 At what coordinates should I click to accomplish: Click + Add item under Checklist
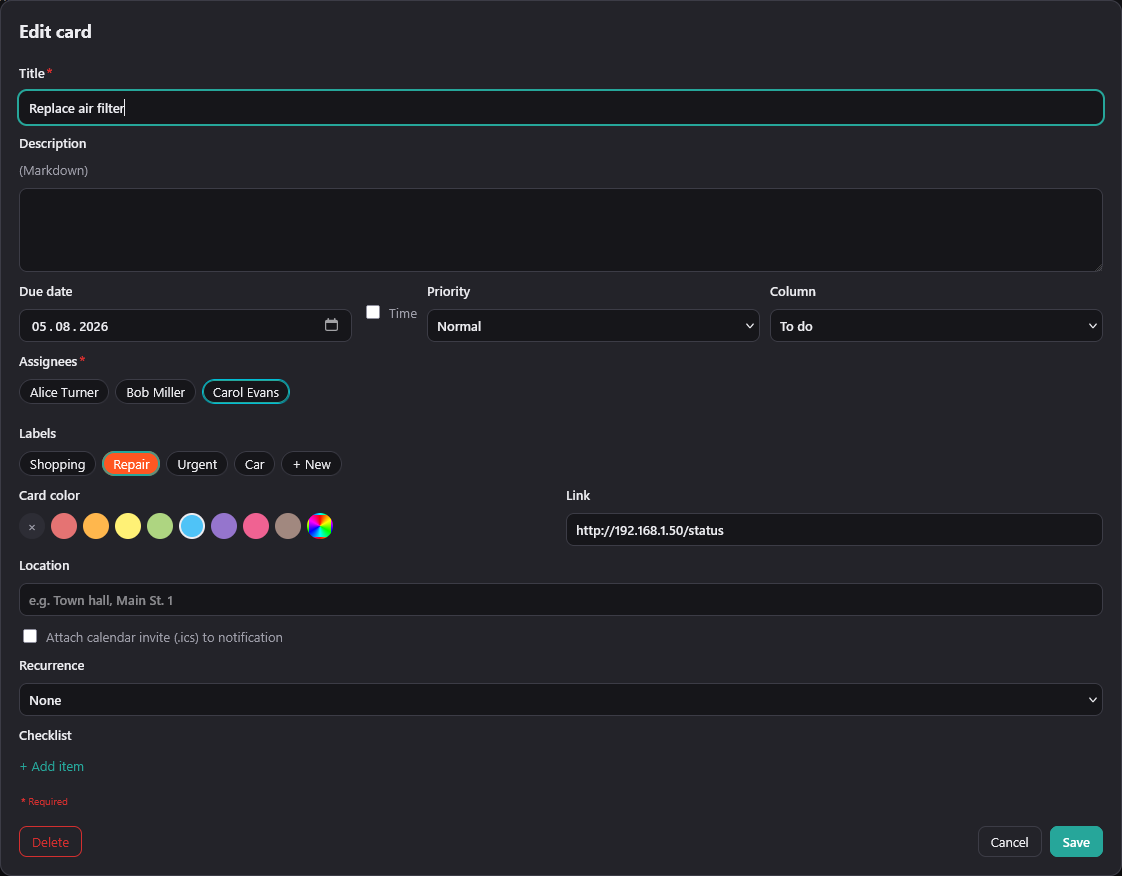point(52,766)
